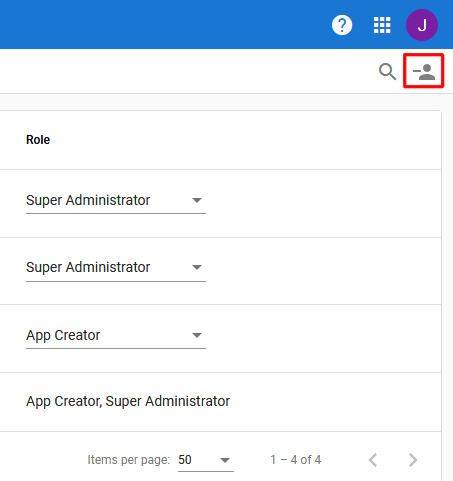This screenshot has height=481, width=453.
Task: Click arrow beside second Super Administrator
Action: pos(197,267)
